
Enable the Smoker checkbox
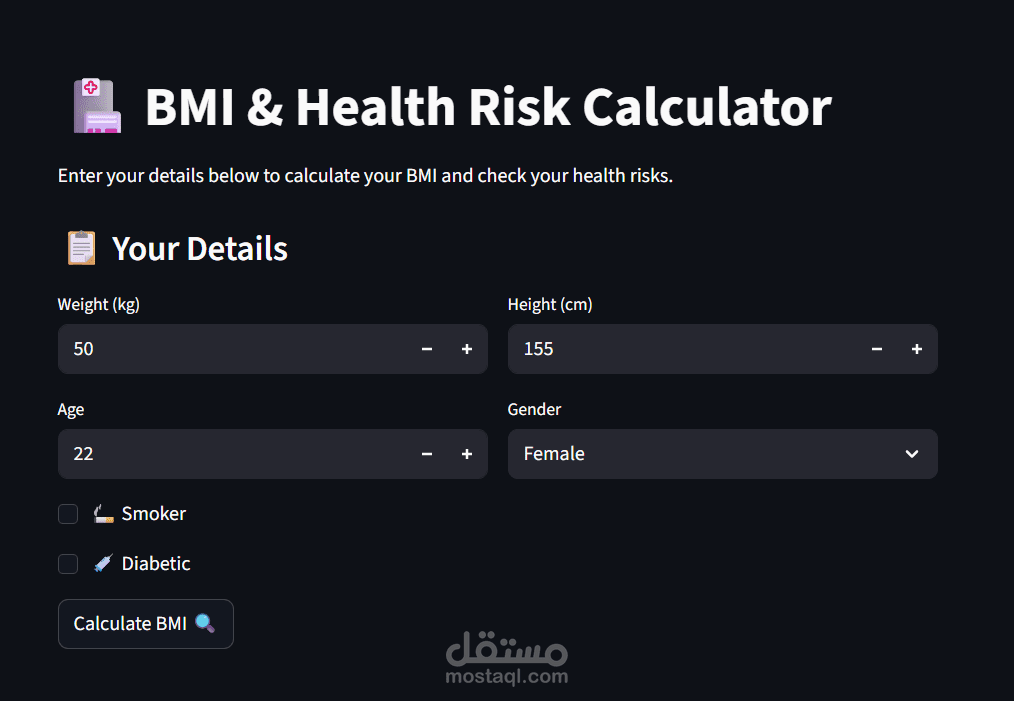click(67, 513)
